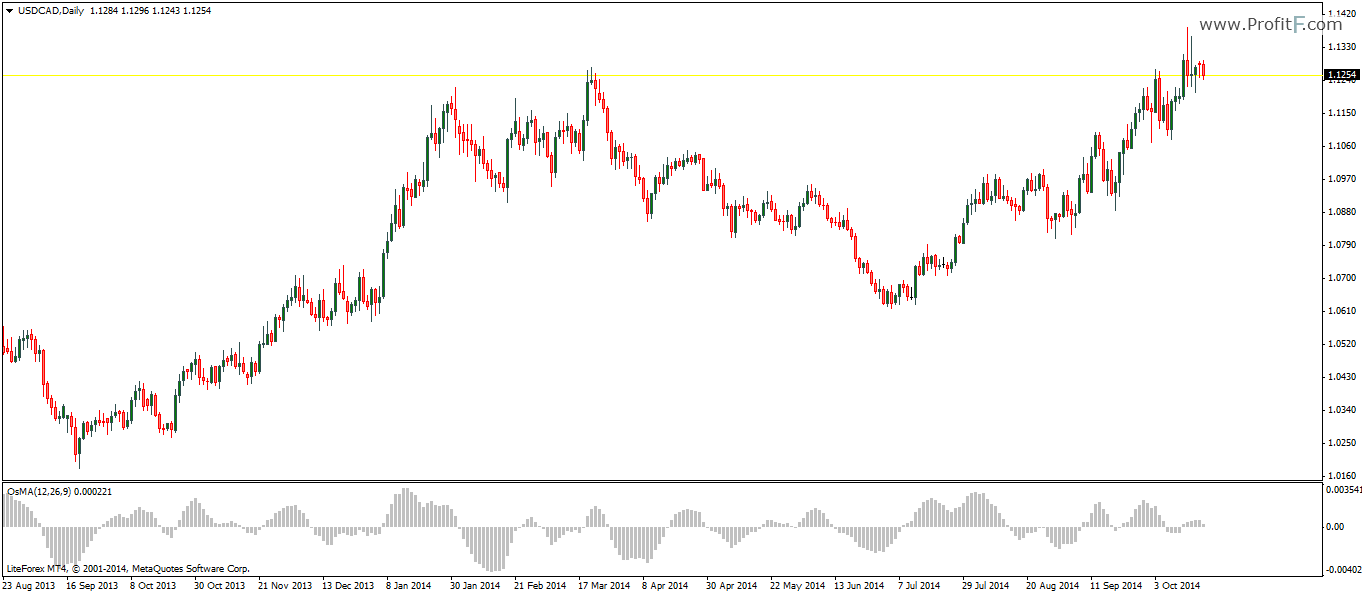Click the 8 Oct 2013 date label
1362x594 pixels.
pos(155,586)
